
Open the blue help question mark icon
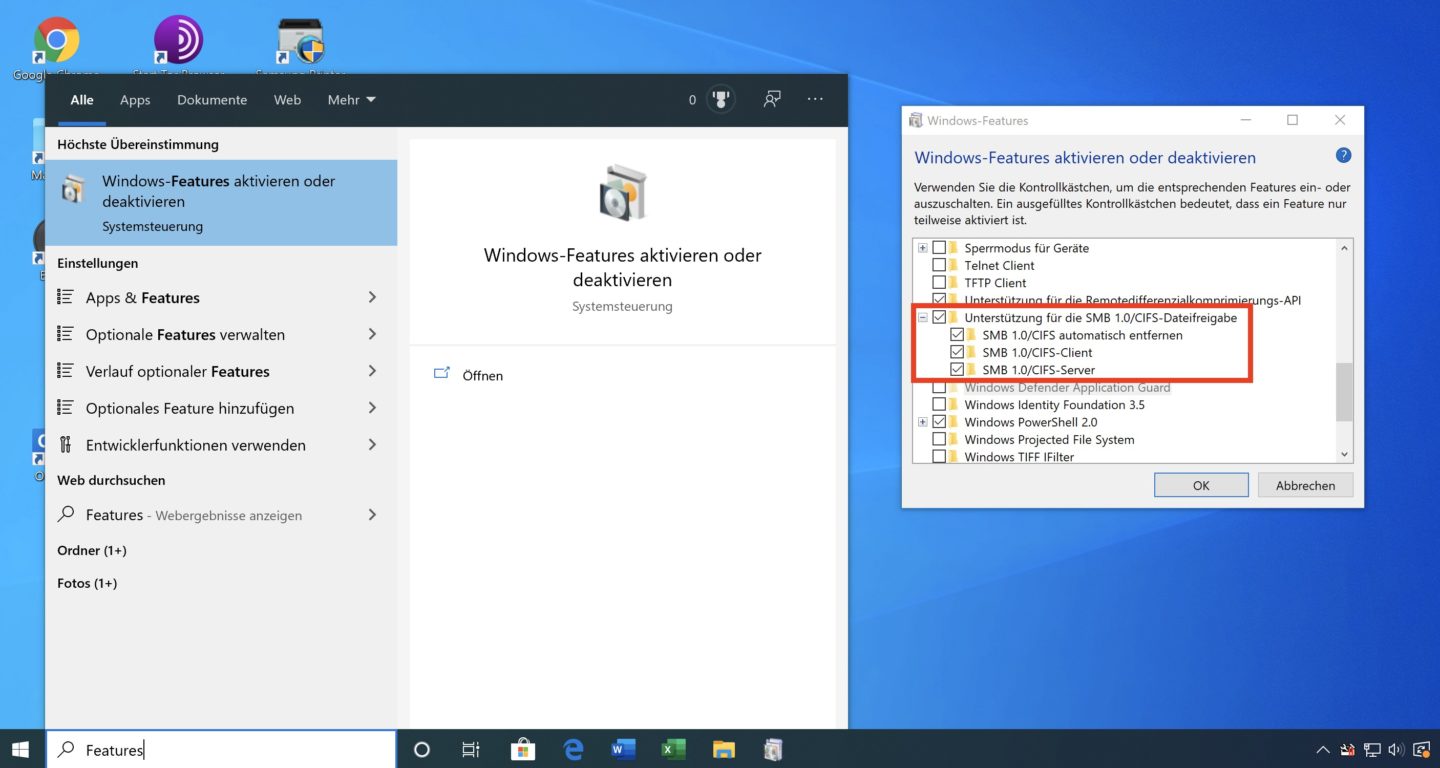1343,156
